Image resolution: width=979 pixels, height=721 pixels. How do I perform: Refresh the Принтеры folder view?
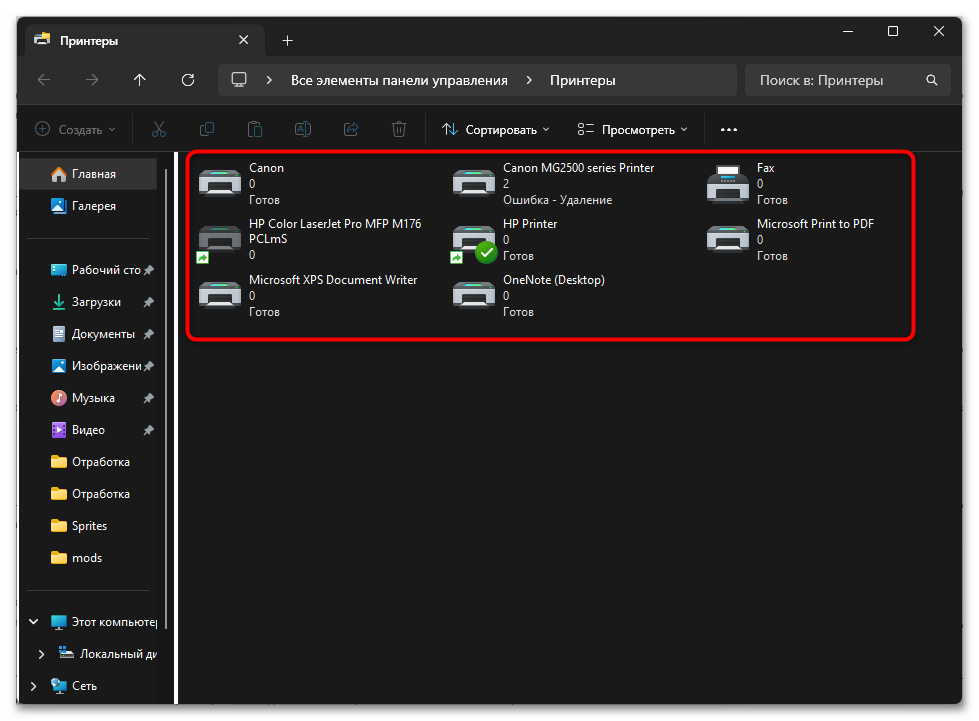(x=188, y=80)
